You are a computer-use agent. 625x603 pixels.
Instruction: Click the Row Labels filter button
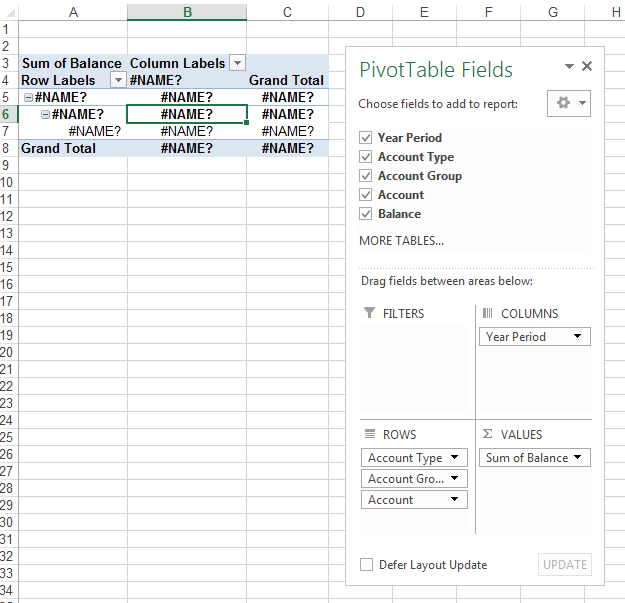[117, 80]
